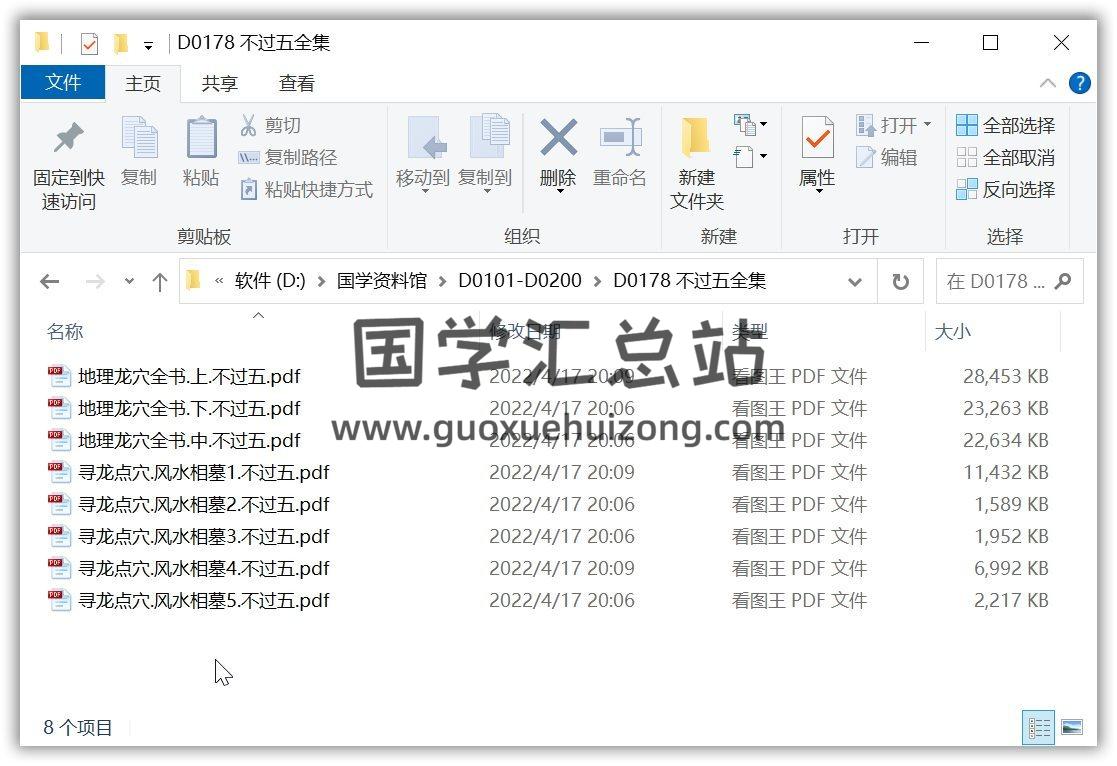Click the Pin to Quick Access icon
This screenshot has width=1117, height=766.
click(68, 138)
